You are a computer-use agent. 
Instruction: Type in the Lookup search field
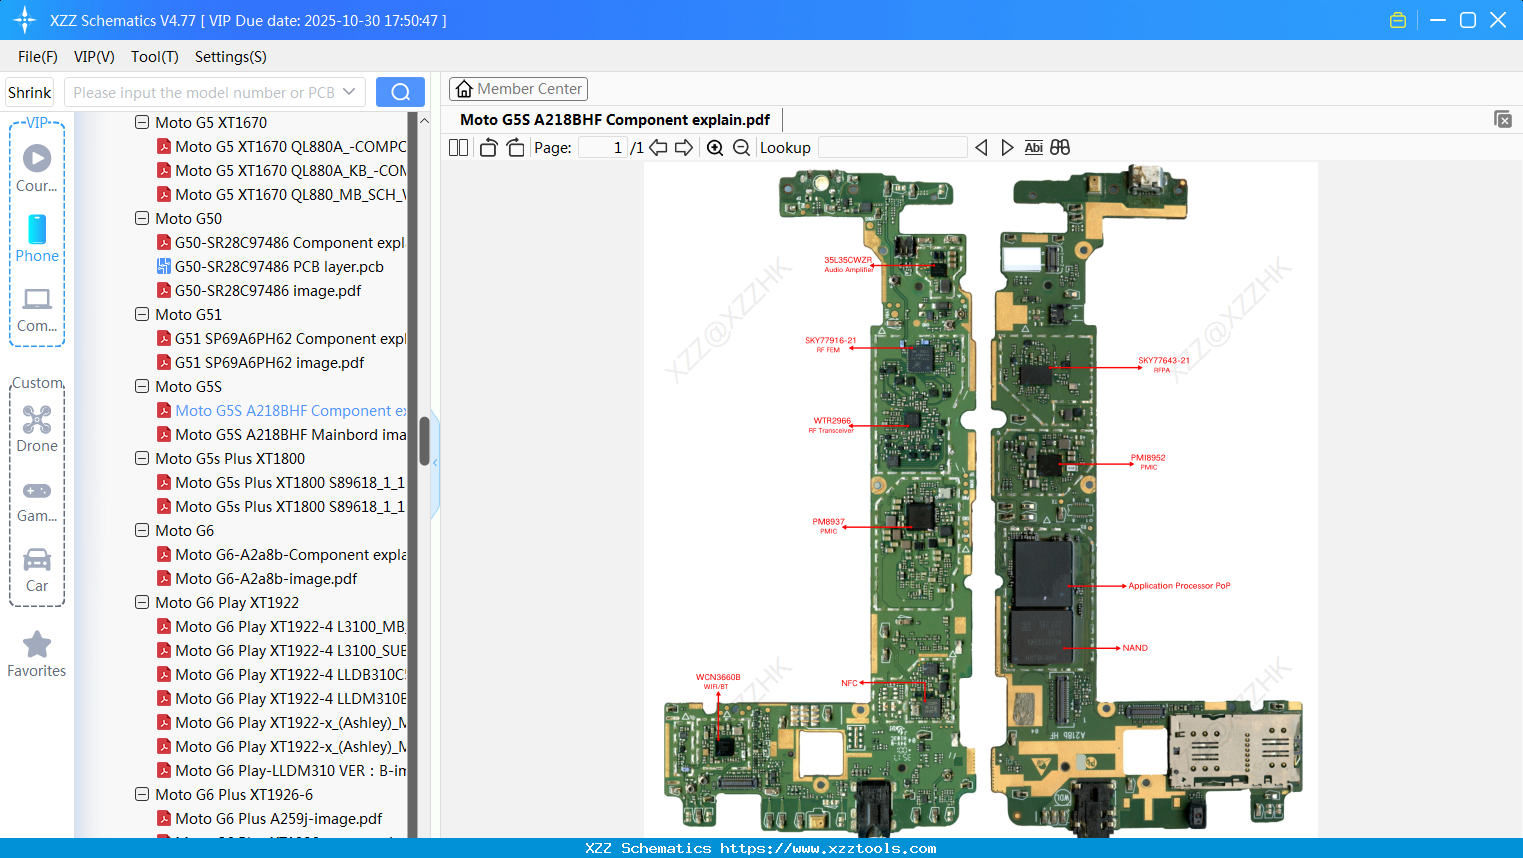(891, 147)
